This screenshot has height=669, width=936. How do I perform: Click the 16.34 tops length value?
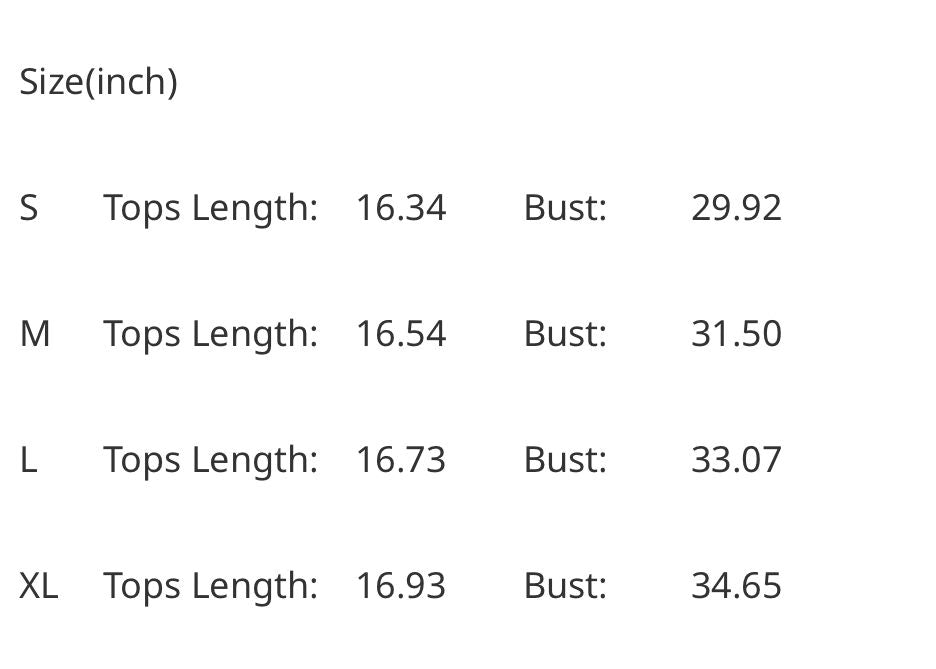[x=401, y=208]
